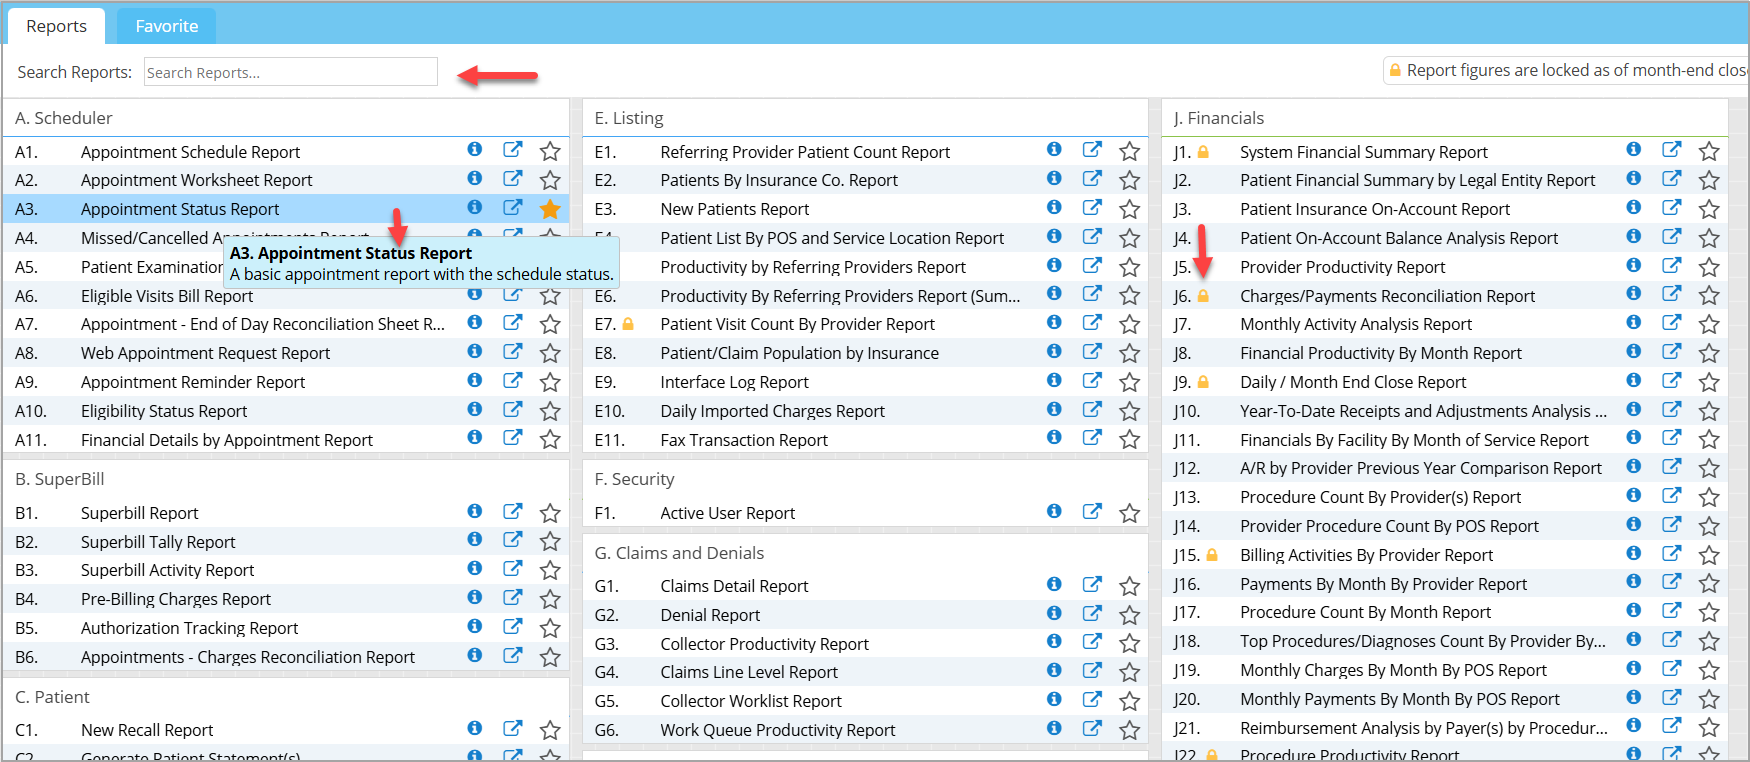Click info icon for Superbill Tally Report
Screen dimensions: 1750x762
(475, 540)
